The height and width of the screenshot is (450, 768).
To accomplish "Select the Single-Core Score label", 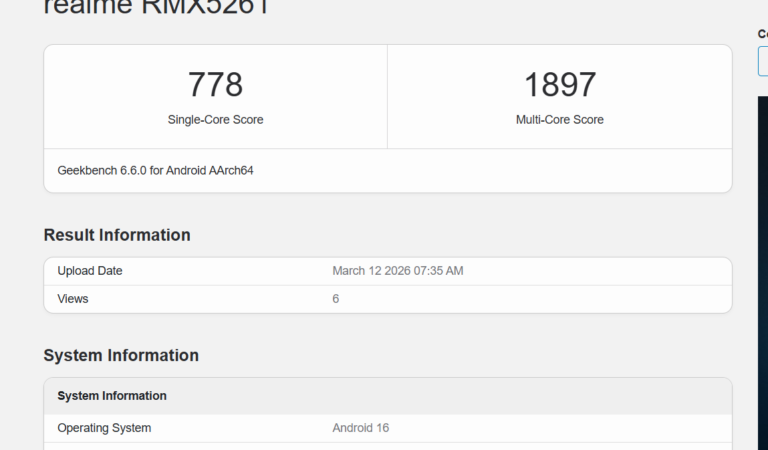I will (x=215, y=120).
